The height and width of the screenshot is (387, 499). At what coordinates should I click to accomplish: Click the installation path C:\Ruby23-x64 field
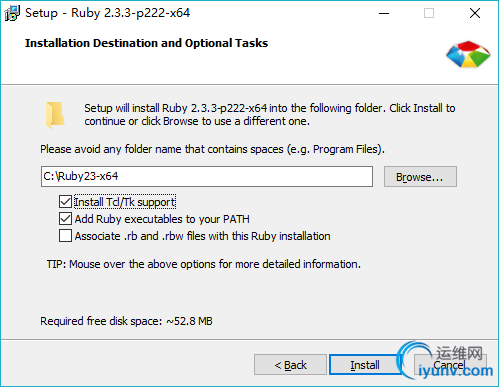point(207,176)
